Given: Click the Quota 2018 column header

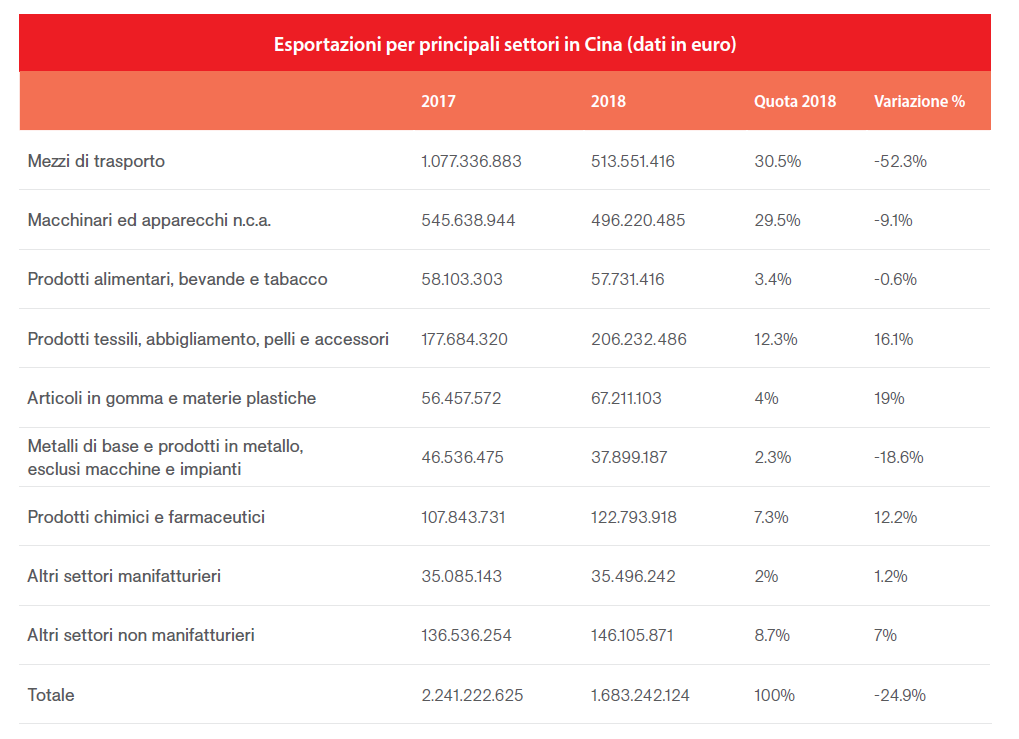Looking at the screenshot, I should [795, 101].
